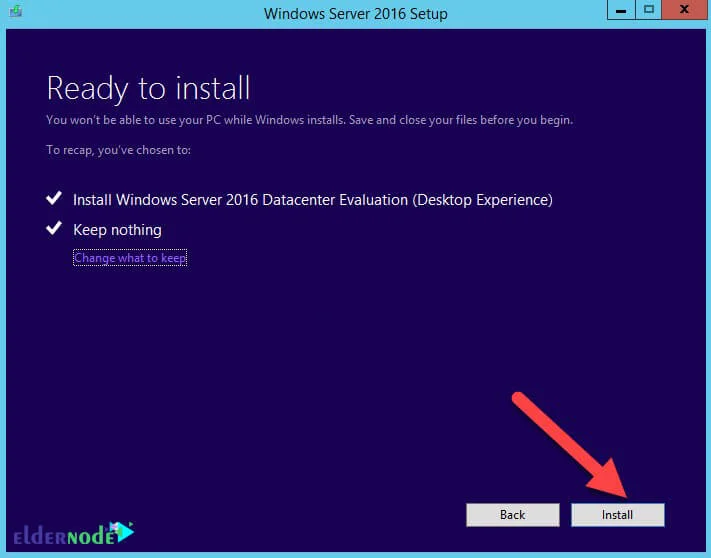Click the setup icon in title bar

coord(17,13)
